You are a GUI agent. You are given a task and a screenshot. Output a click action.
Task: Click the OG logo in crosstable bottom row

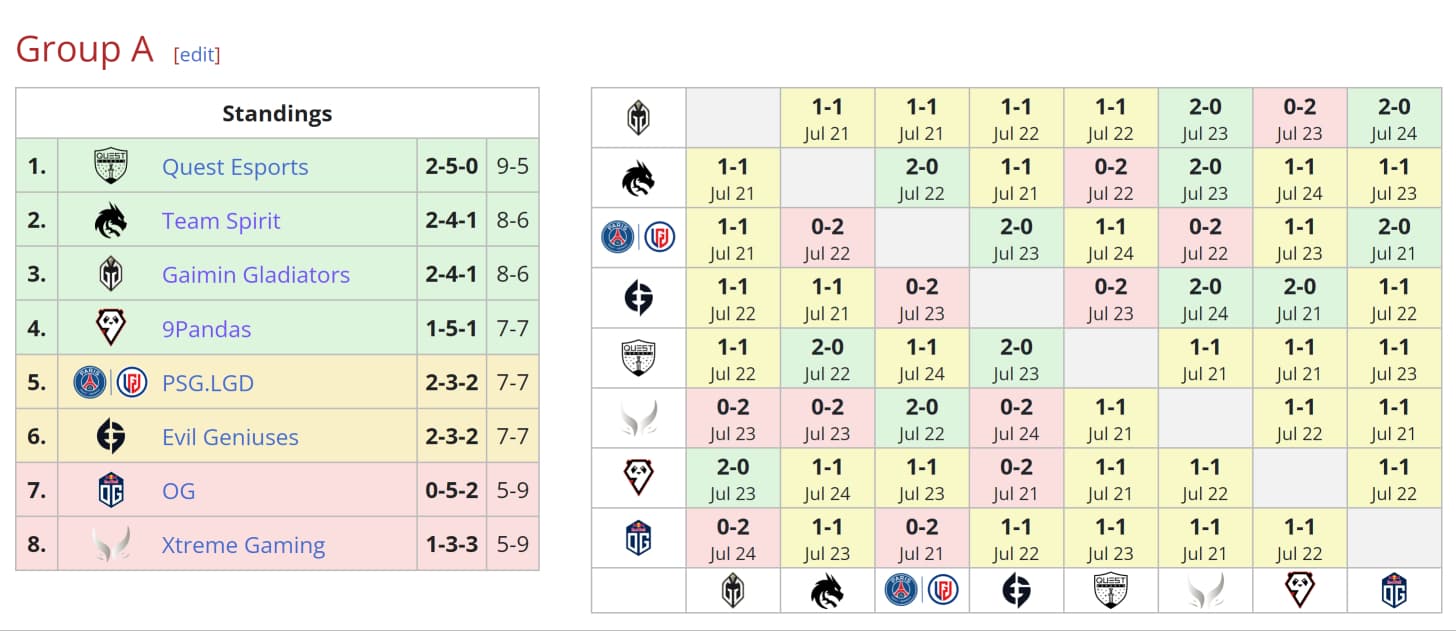coord(1394,591)
